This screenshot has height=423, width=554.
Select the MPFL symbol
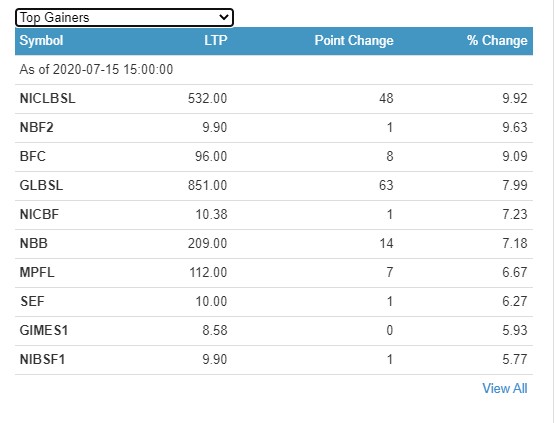[37, 272]
